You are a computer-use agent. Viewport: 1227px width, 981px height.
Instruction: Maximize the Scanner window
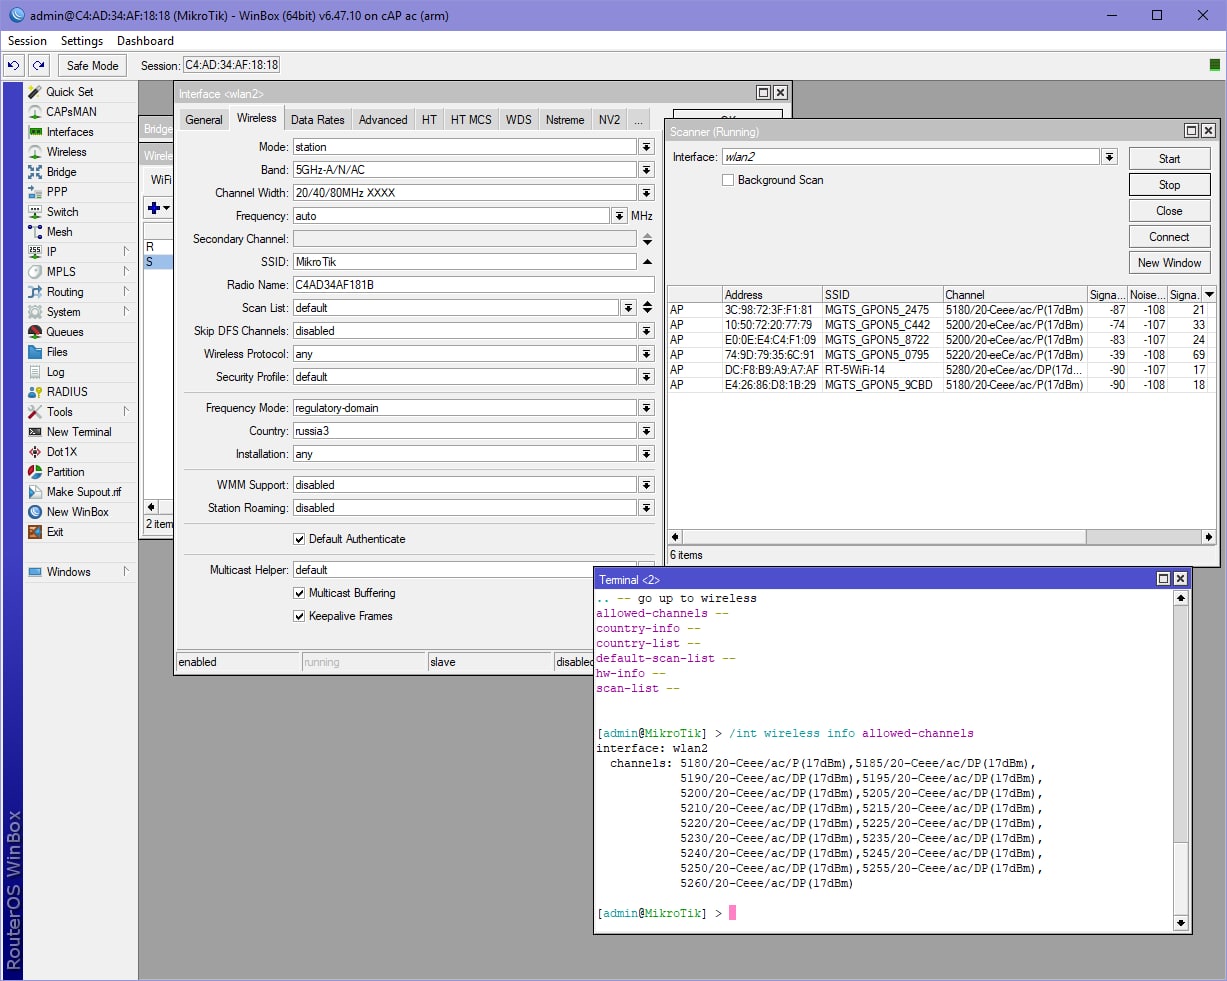click(x=1191, y=130)
